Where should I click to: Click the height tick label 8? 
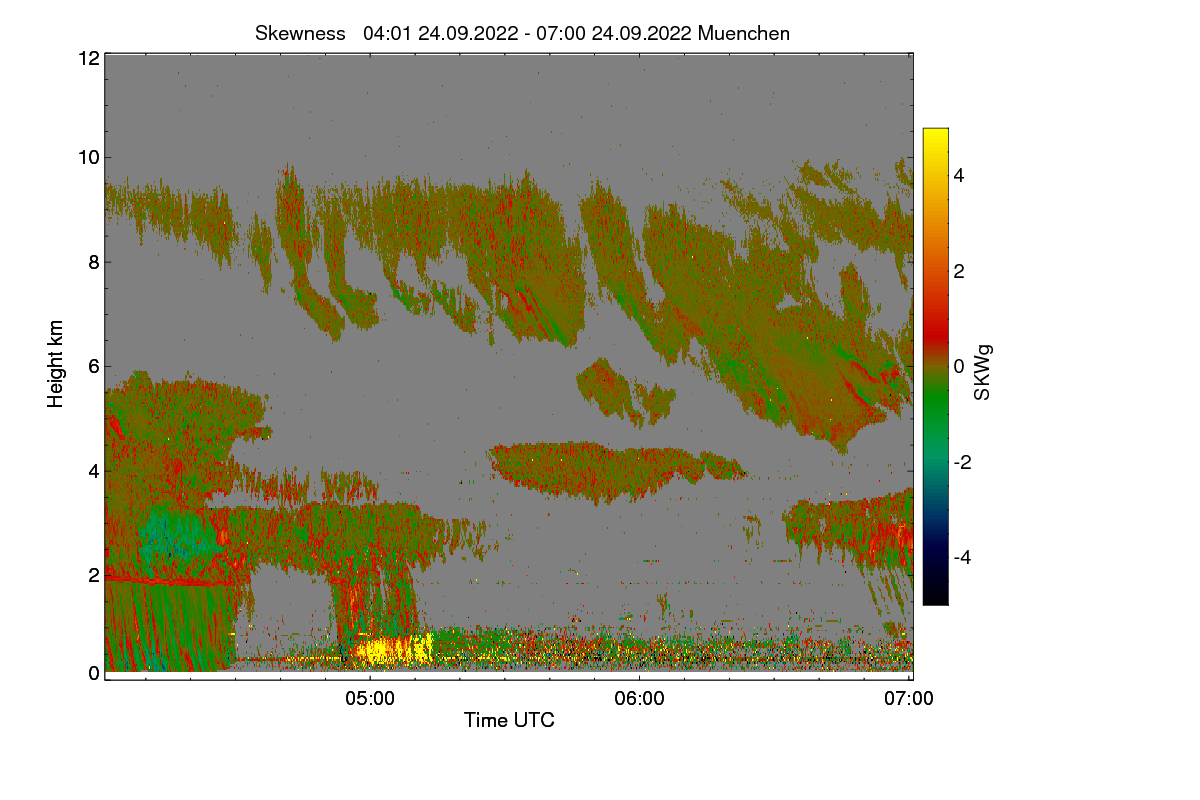click(93, 262)
